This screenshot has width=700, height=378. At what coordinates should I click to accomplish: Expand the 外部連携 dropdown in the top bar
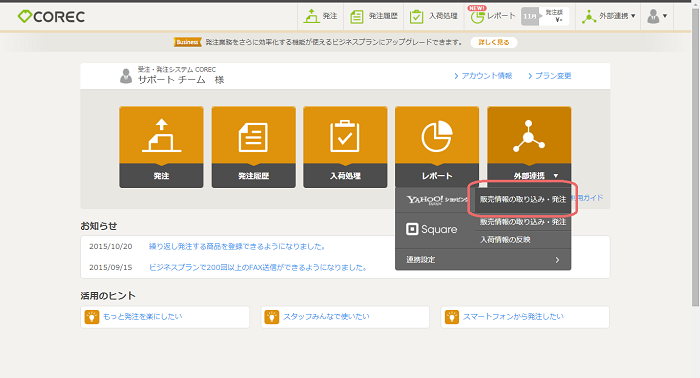[x=608, y=16]
